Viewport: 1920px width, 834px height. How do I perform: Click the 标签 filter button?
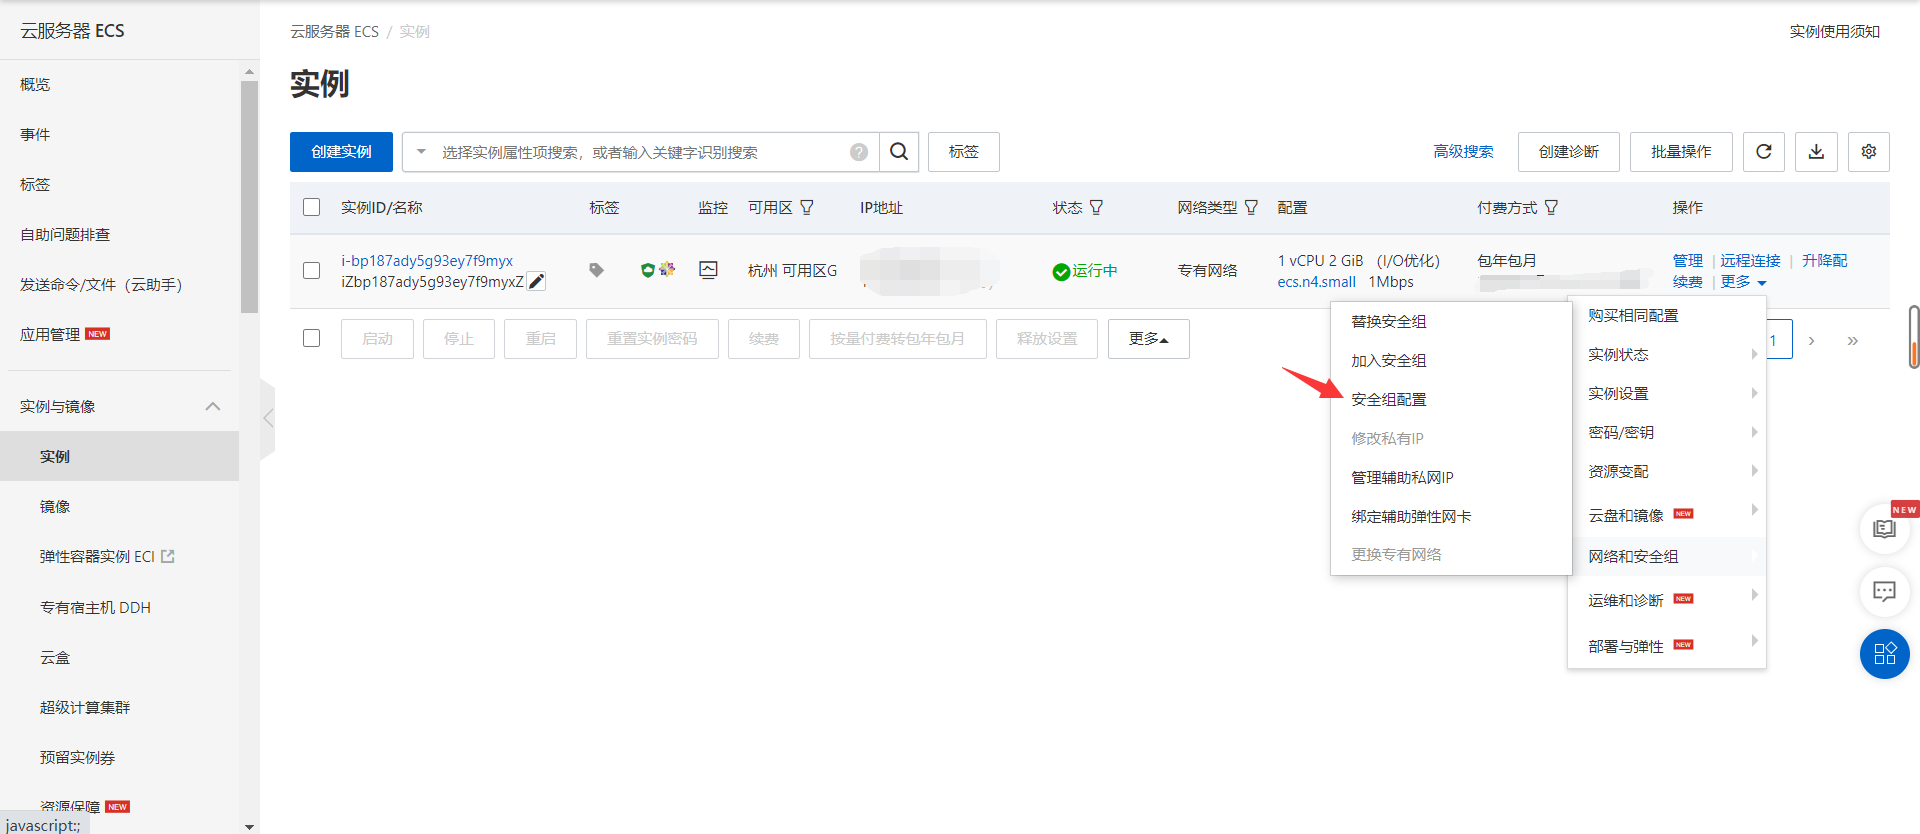tap(963, 151)
